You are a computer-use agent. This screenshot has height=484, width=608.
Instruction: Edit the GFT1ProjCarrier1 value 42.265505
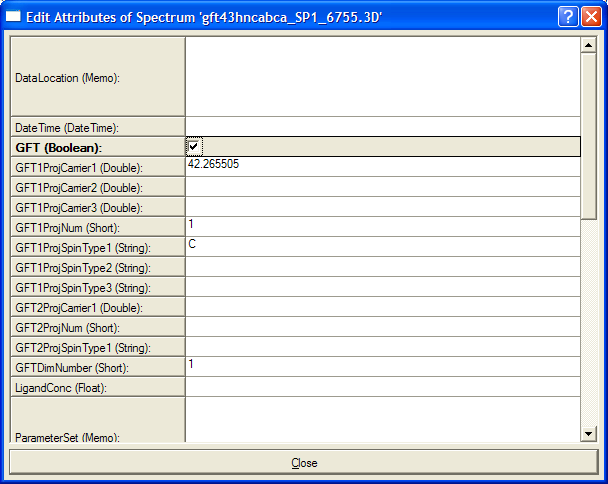click(x=382, y=167)
